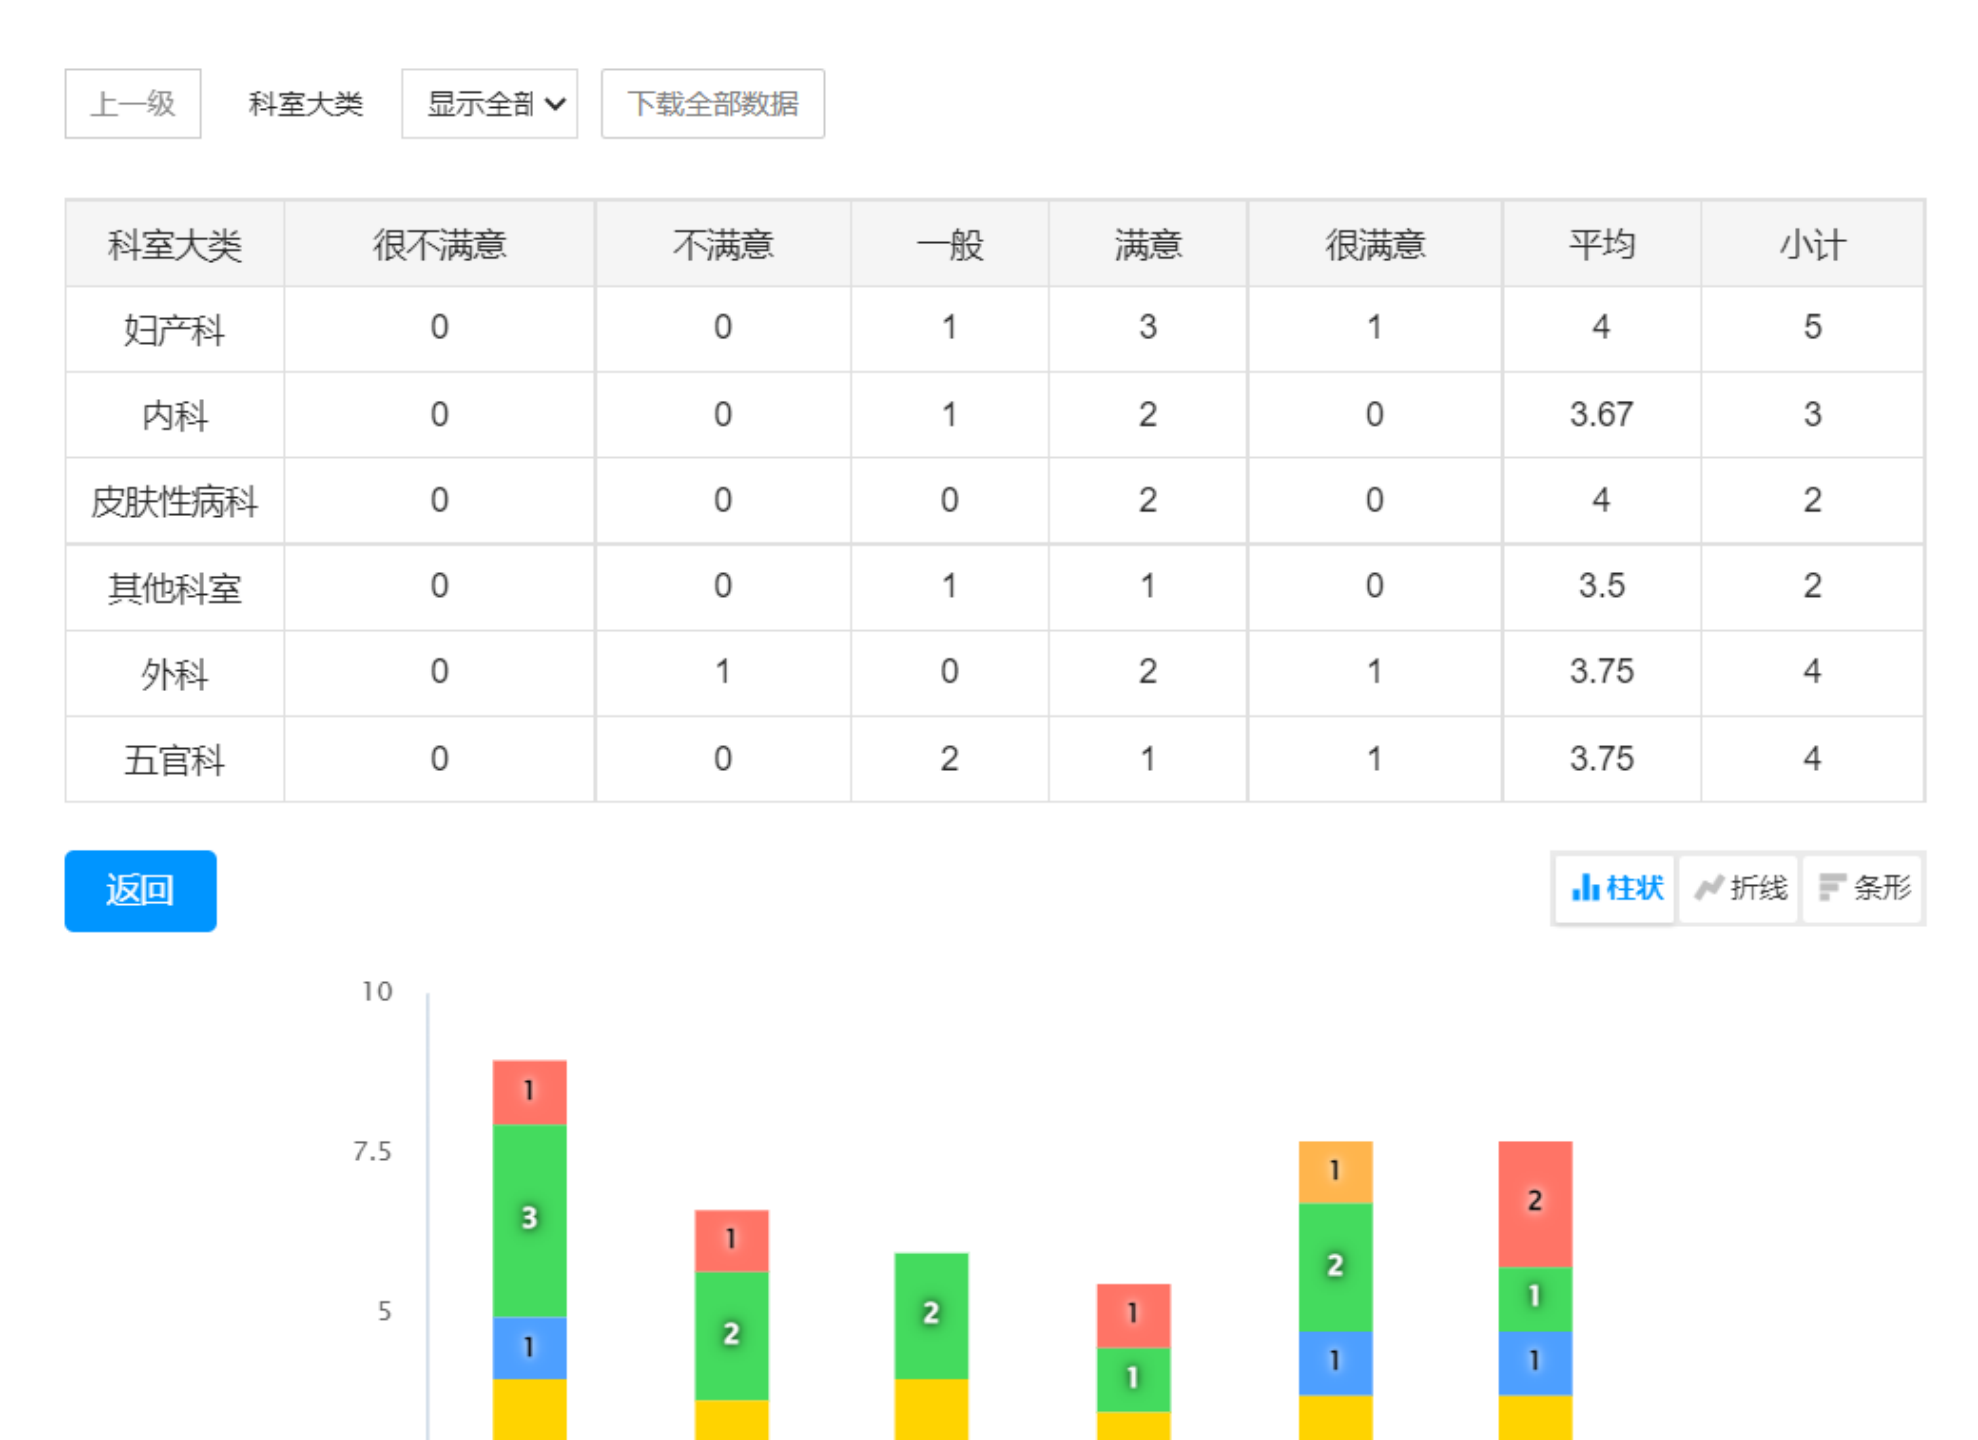Click the green segment labeled 1 in last bar
1978x1440 pixels.
(x=1535, y=1299)
